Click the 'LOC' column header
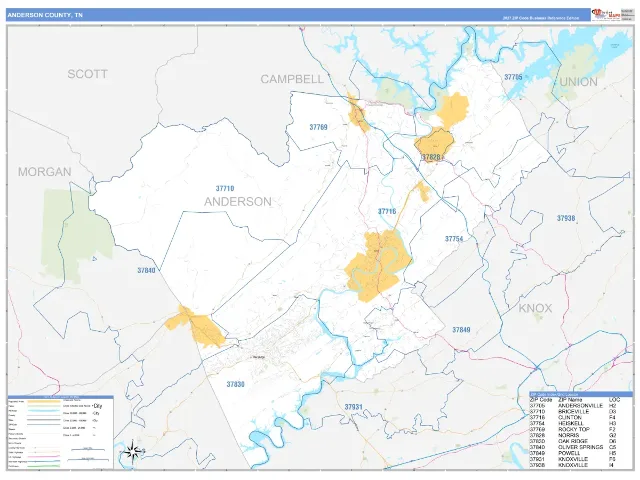 click(614, 400)
